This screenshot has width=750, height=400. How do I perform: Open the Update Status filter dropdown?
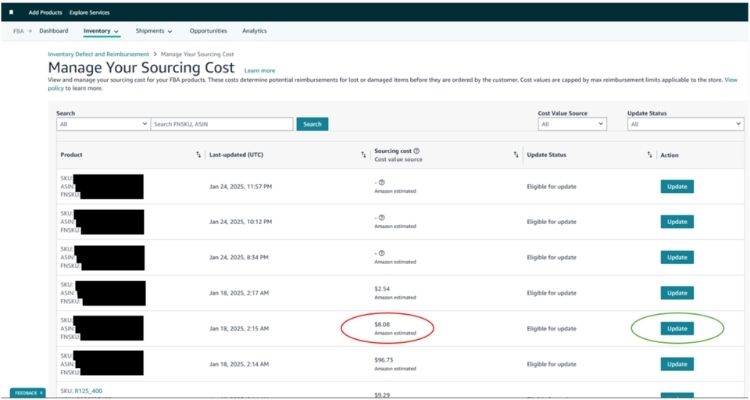[x=685, y=124]
